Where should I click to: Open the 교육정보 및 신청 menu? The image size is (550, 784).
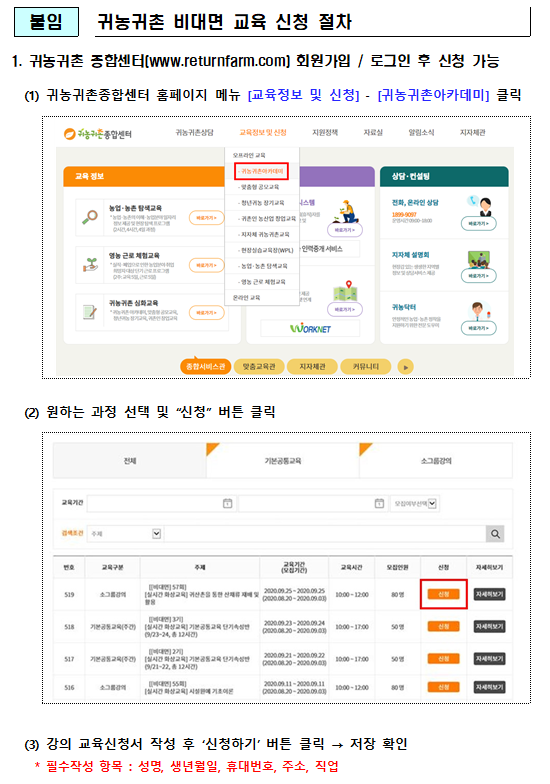point(262,132)
